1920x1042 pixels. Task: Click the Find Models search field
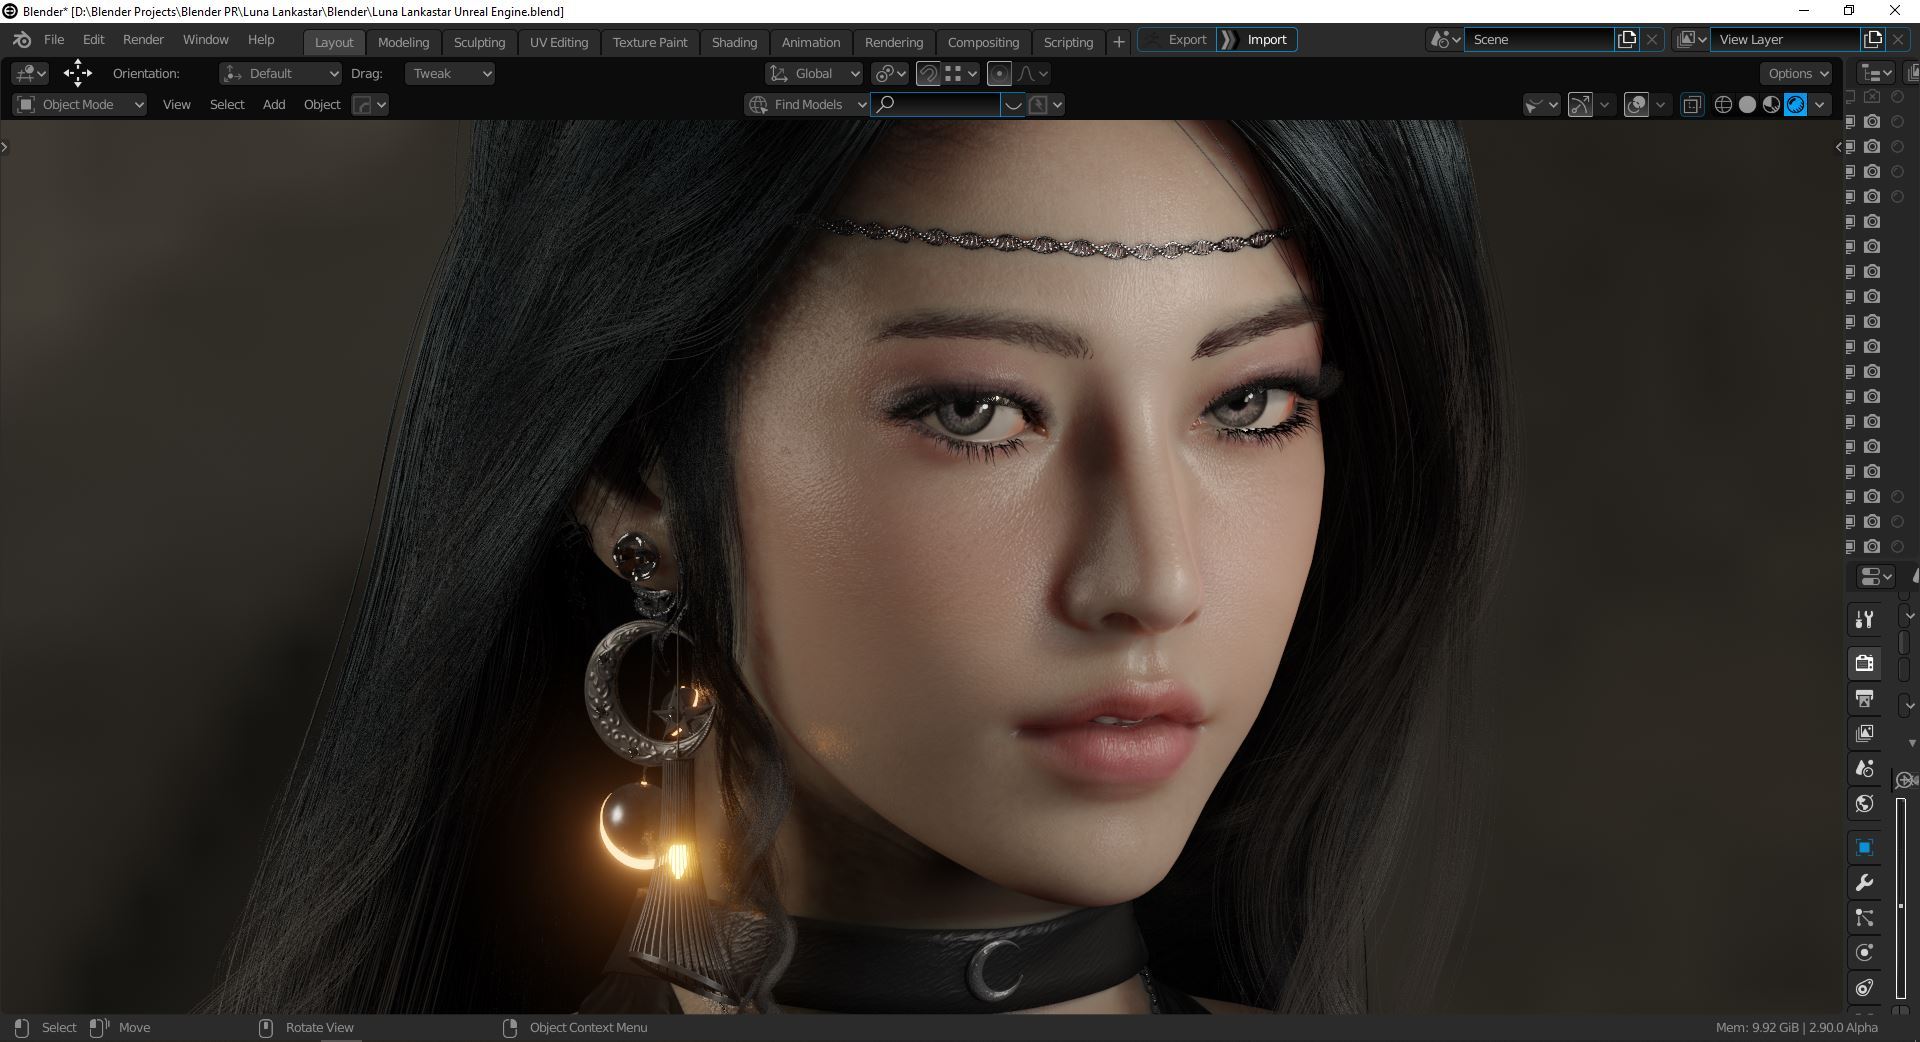(936, 105)
